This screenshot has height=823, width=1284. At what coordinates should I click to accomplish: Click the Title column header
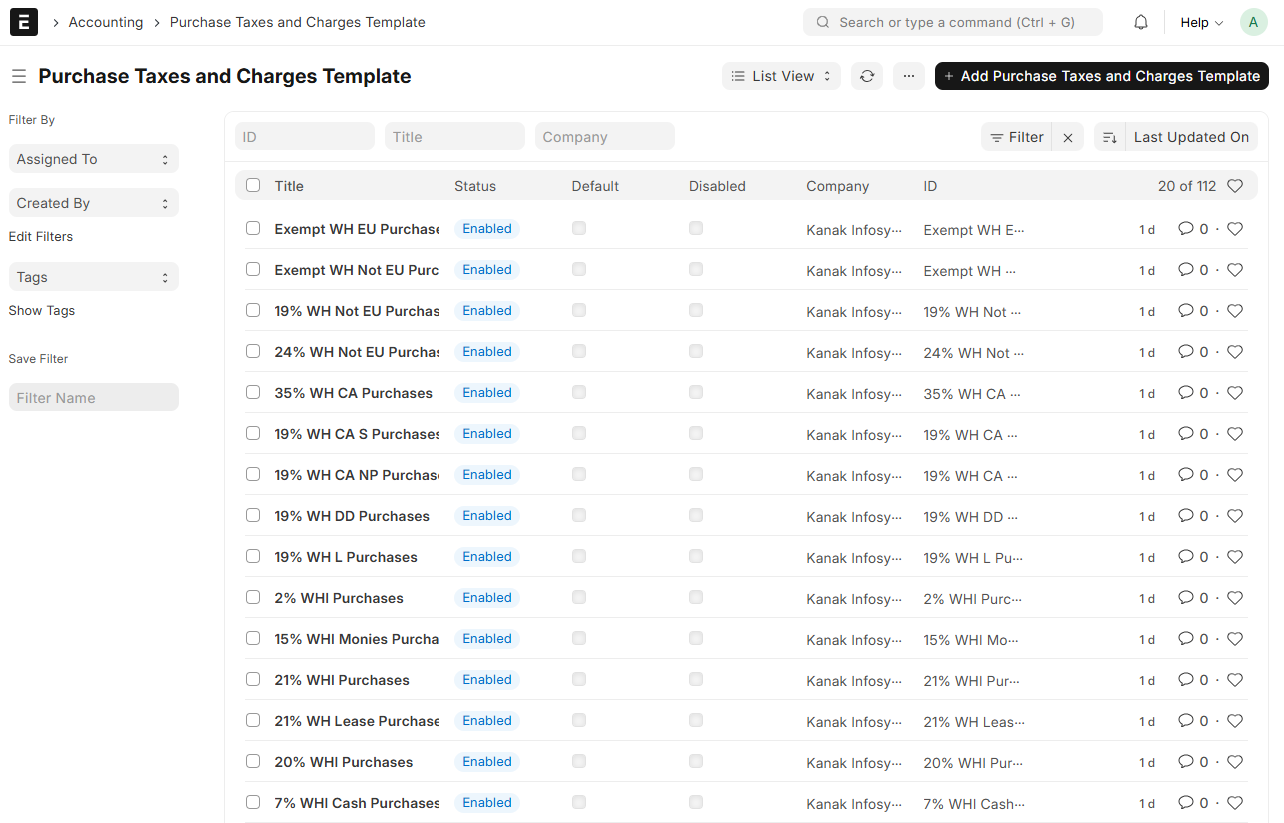coord(289,186)
